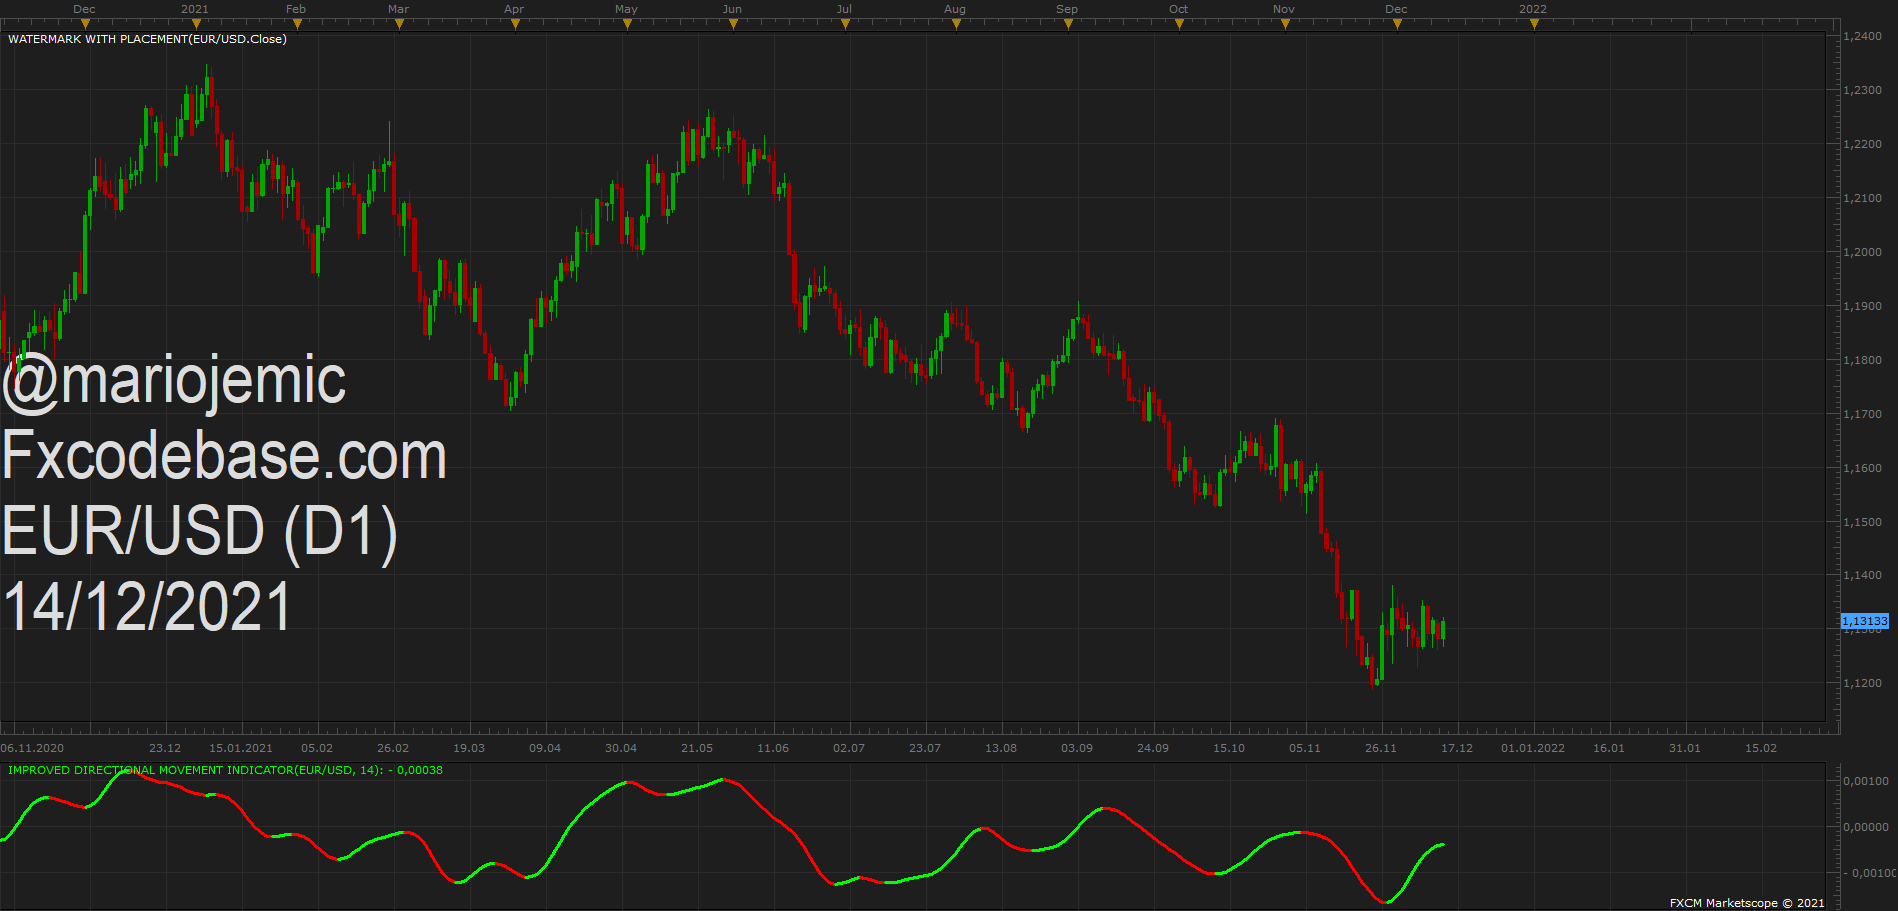Click the 16.01 date axis label
This screenshot has width=1898, height=911.
tap(1609, 748)
